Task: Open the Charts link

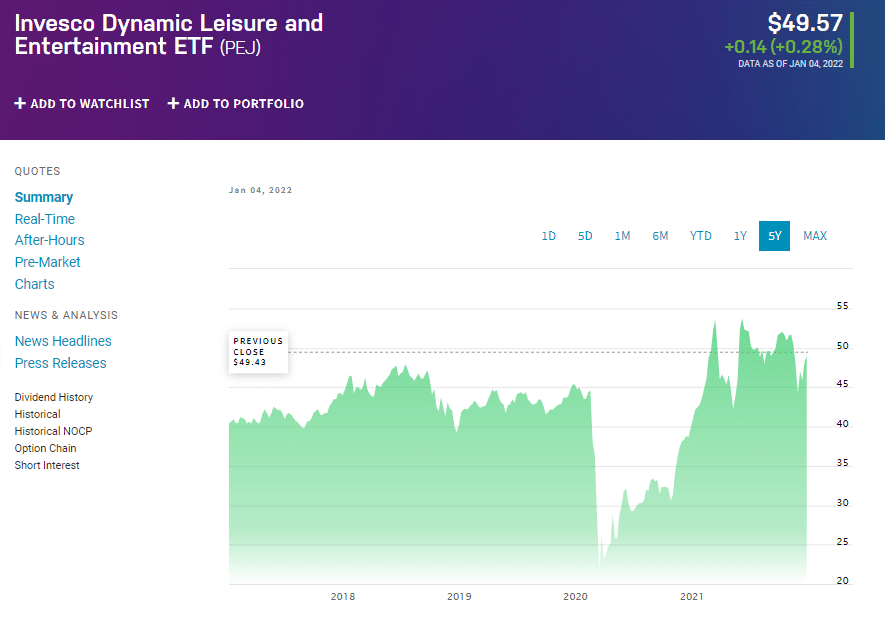Action: point(34,284)
